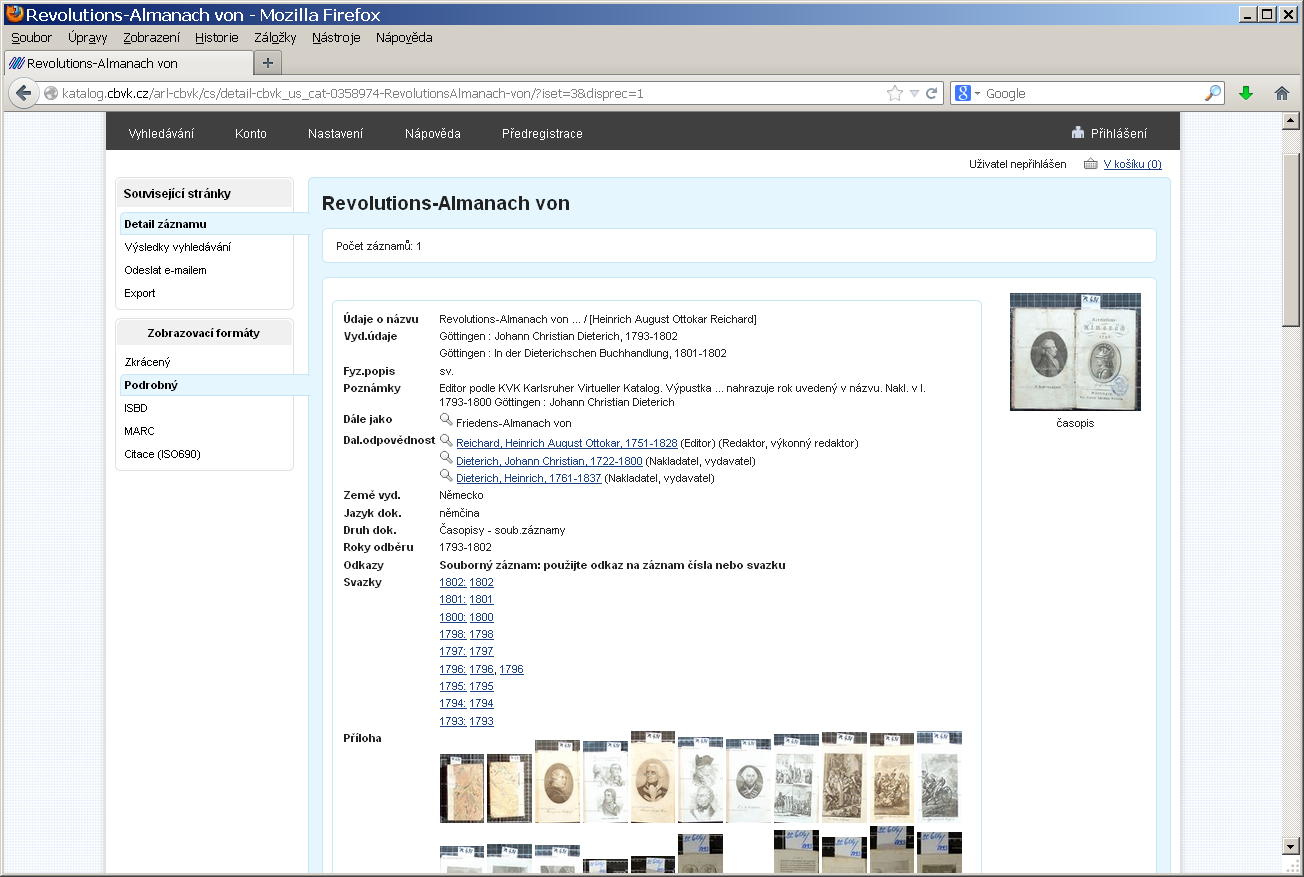The height and width of the screenshot is (877, 1304).
Task: Open volume link 1795:
Action: point(453,687)
